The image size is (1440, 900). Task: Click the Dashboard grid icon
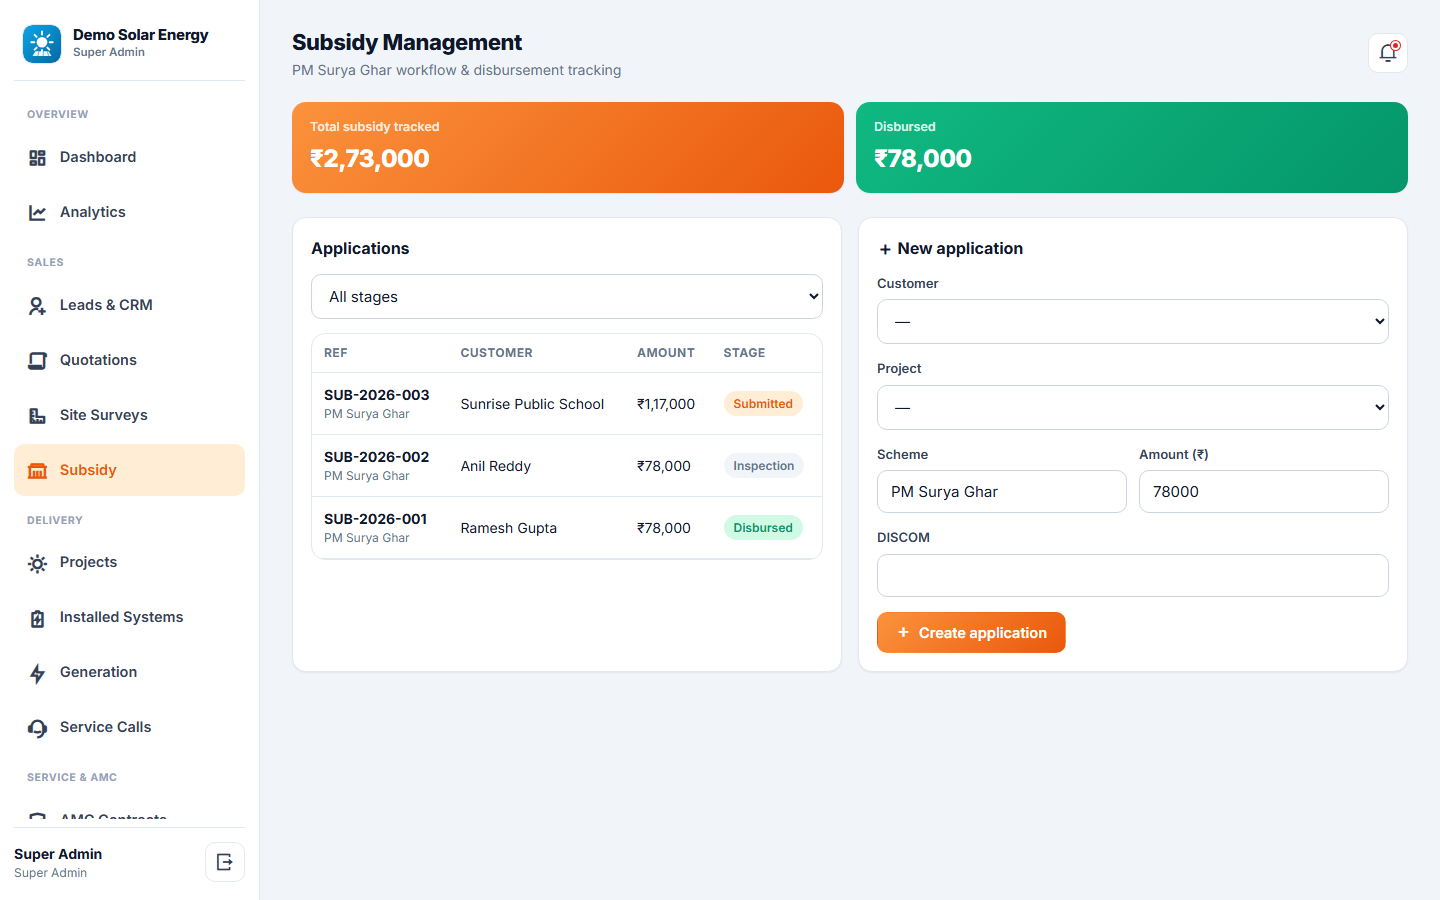coord(37,158)
